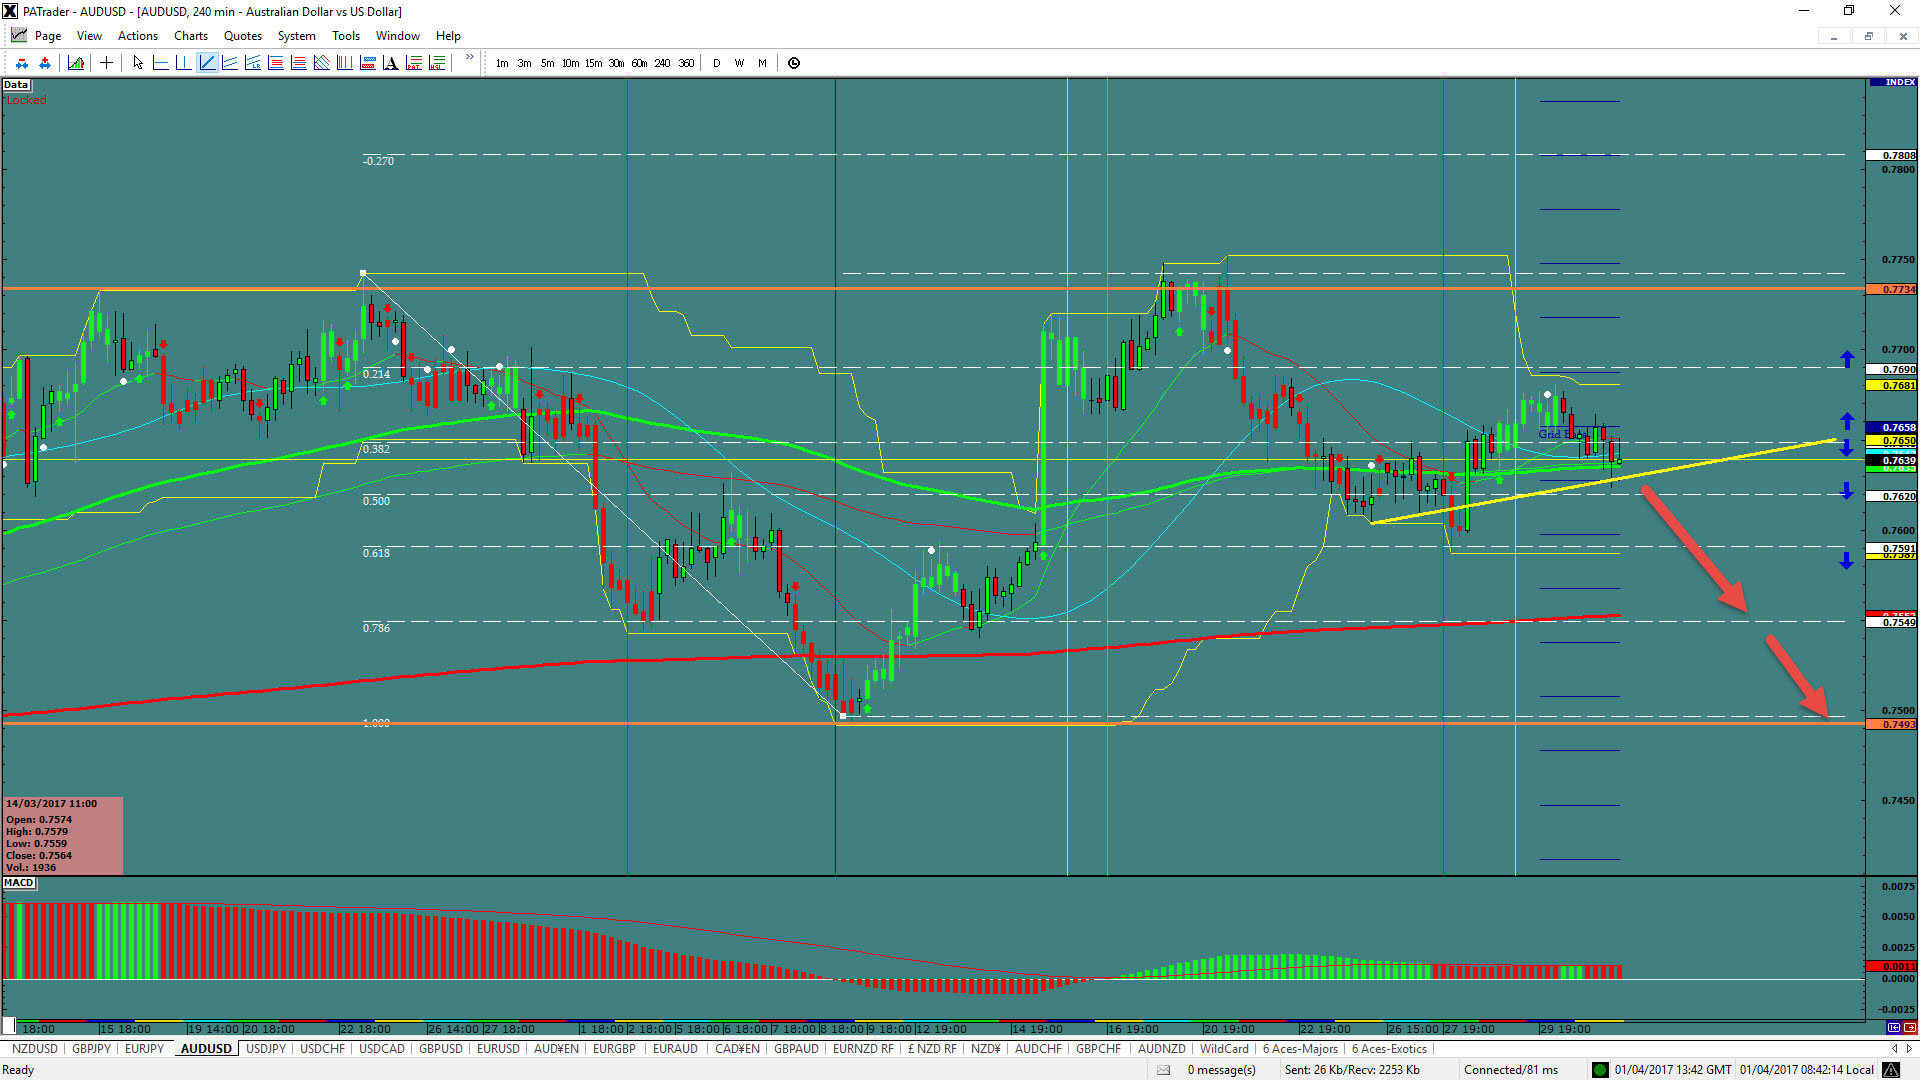
Task: Switch to 60m timeframe
Action: (640, 63)
